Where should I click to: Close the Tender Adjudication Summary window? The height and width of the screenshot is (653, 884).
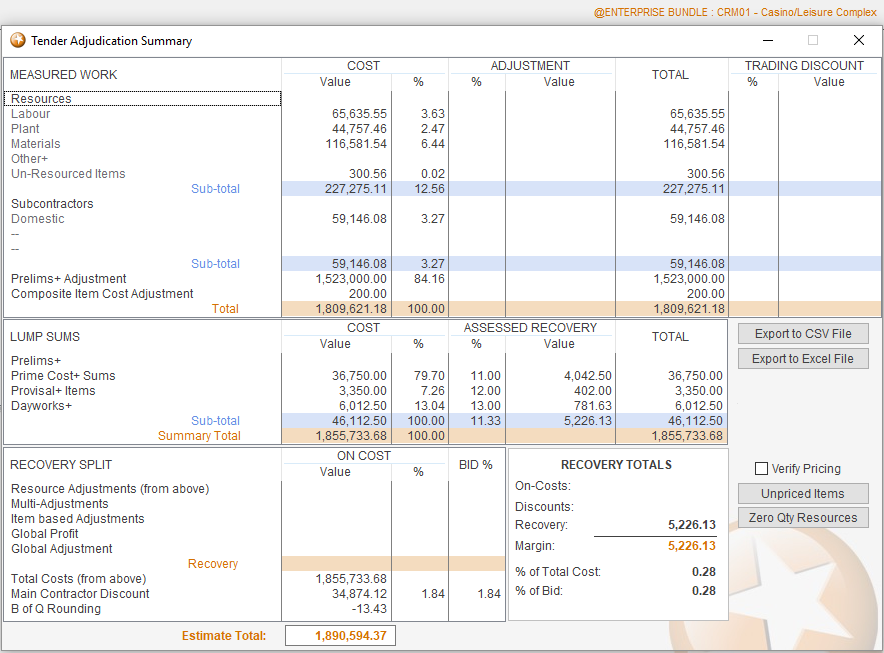click(x=859, y=40)
